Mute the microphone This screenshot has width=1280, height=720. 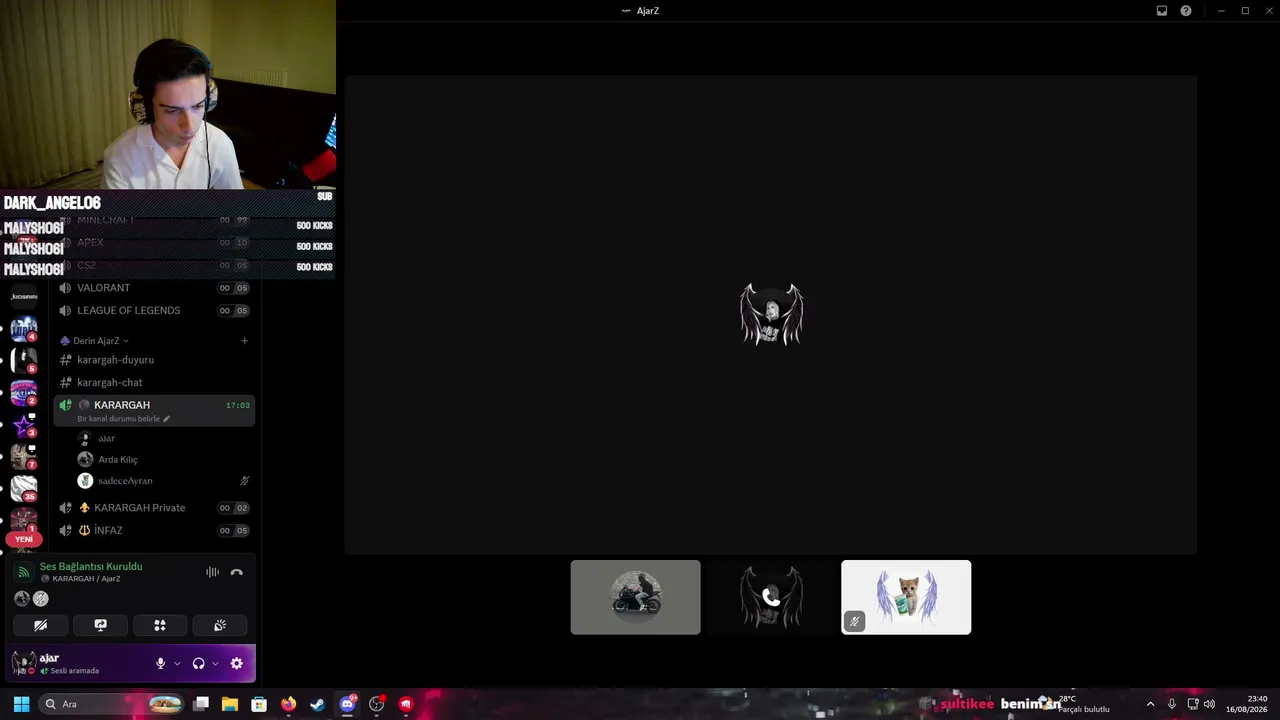click(160, 663)
